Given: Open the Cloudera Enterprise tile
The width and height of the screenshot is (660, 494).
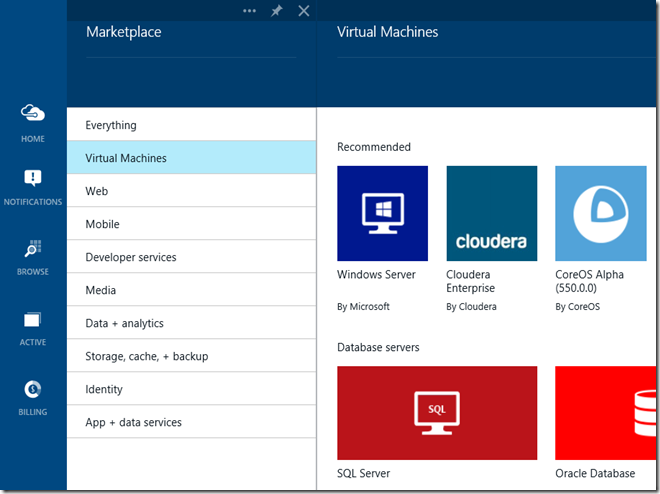Looking at the screenshot, I should point(491,213).
